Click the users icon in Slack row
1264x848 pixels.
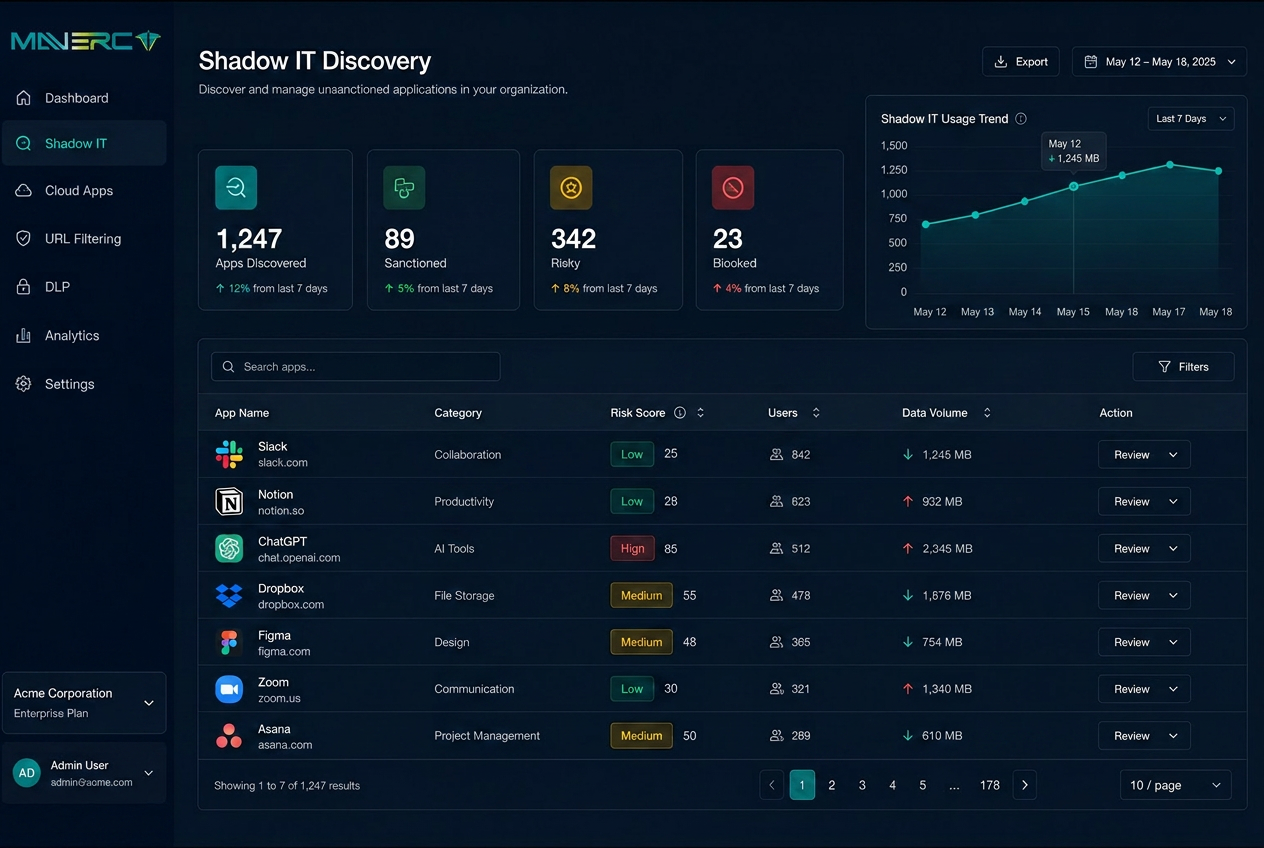click(x=776, y=454)
